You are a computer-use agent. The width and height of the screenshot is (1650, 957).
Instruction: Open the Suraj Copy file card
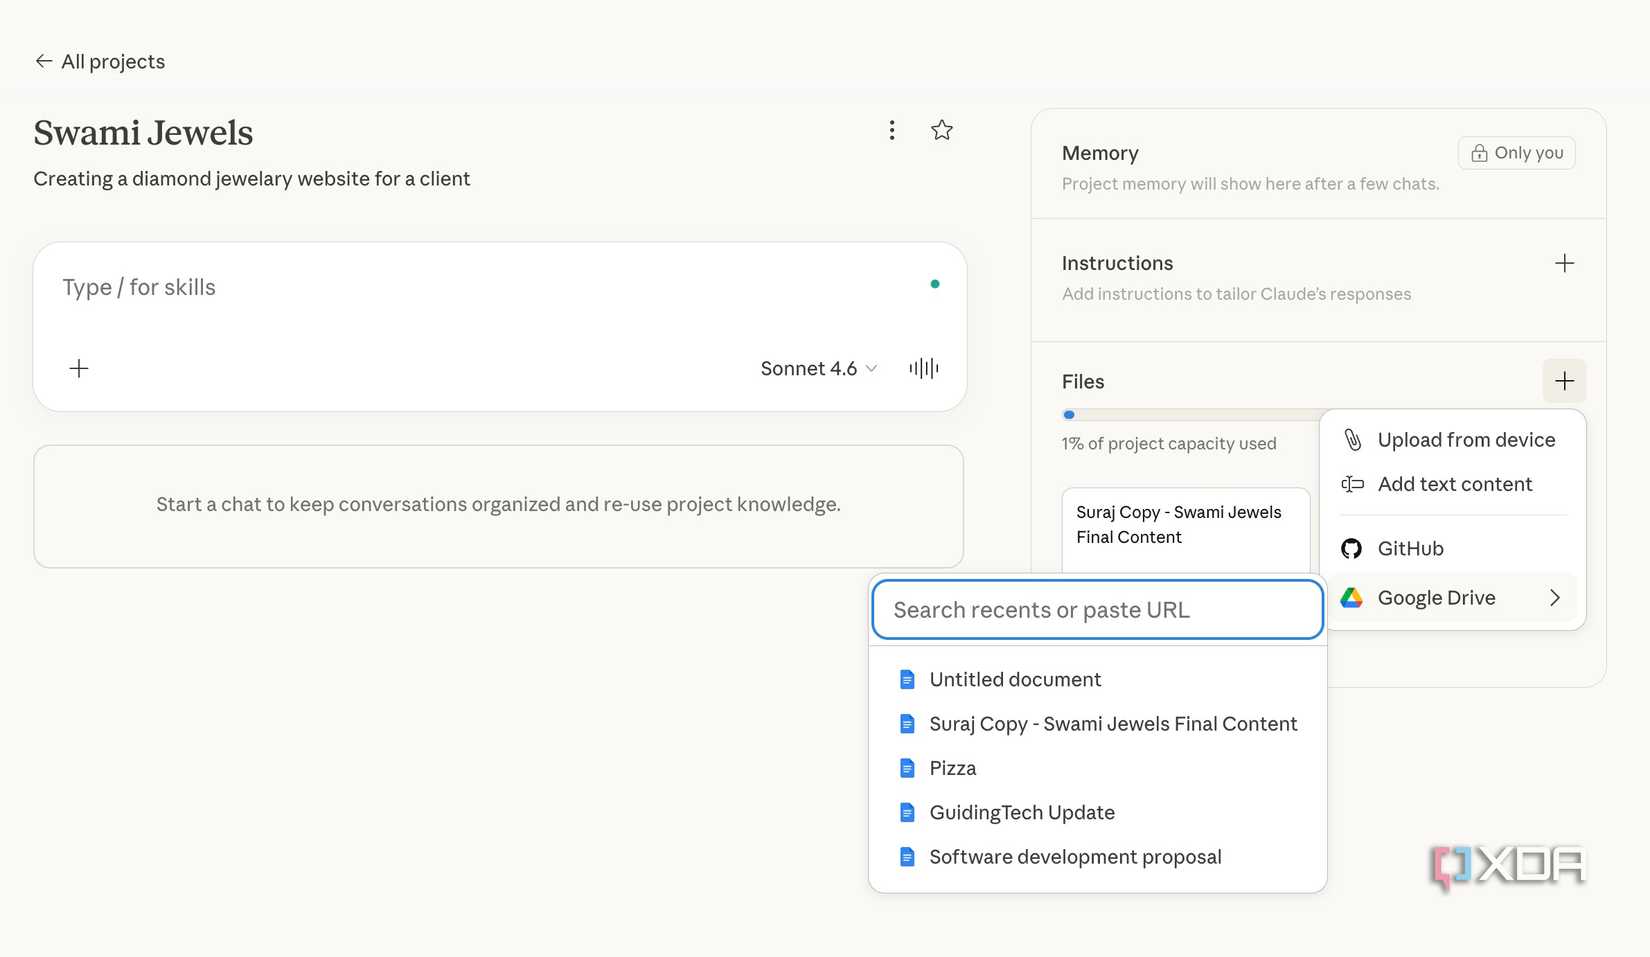1185,526
